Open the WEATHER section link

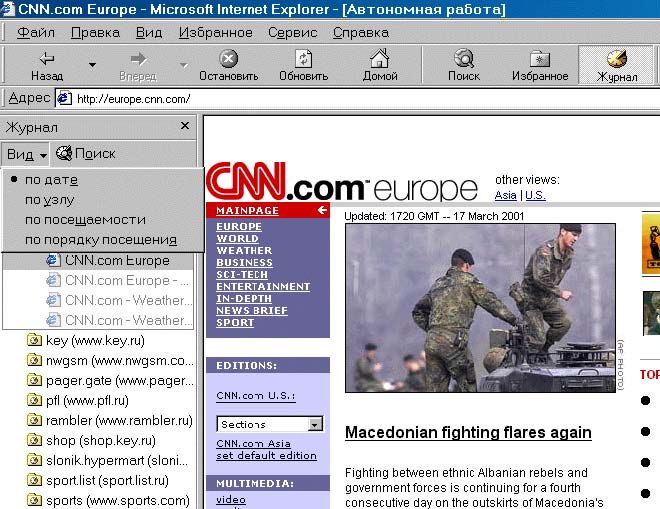pos(244,251)
